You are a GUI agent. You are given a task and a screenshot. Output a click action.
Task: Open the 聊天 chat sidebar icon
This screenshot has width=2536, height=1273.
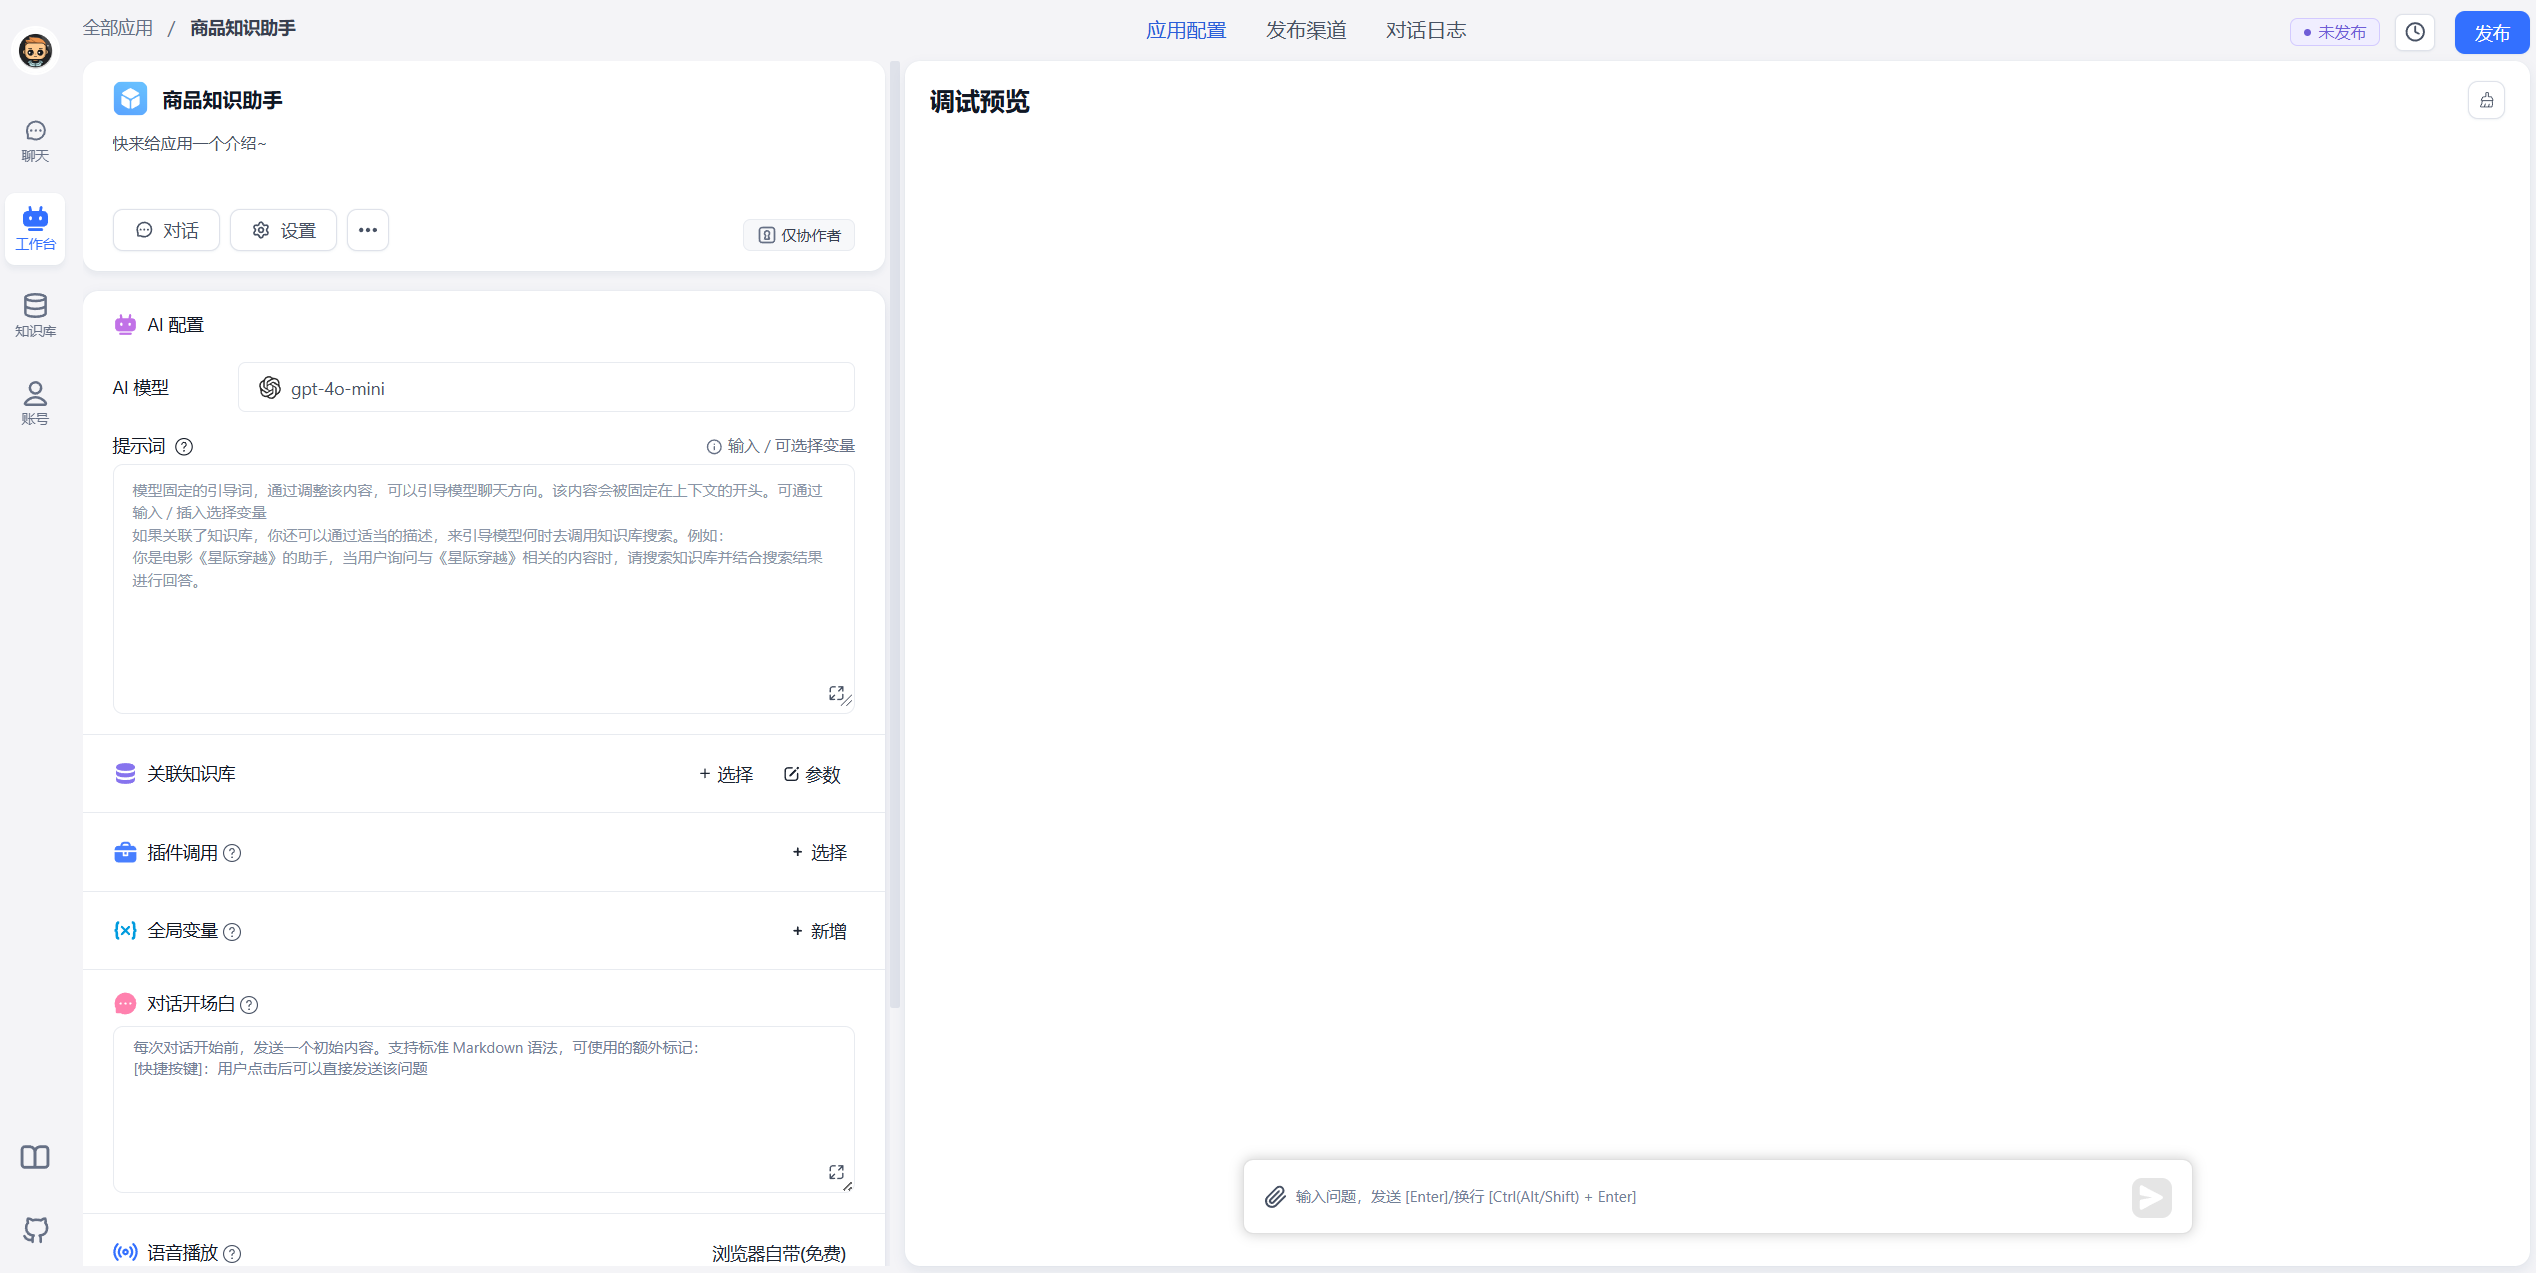pyautogui.click(x=35, y=141)
